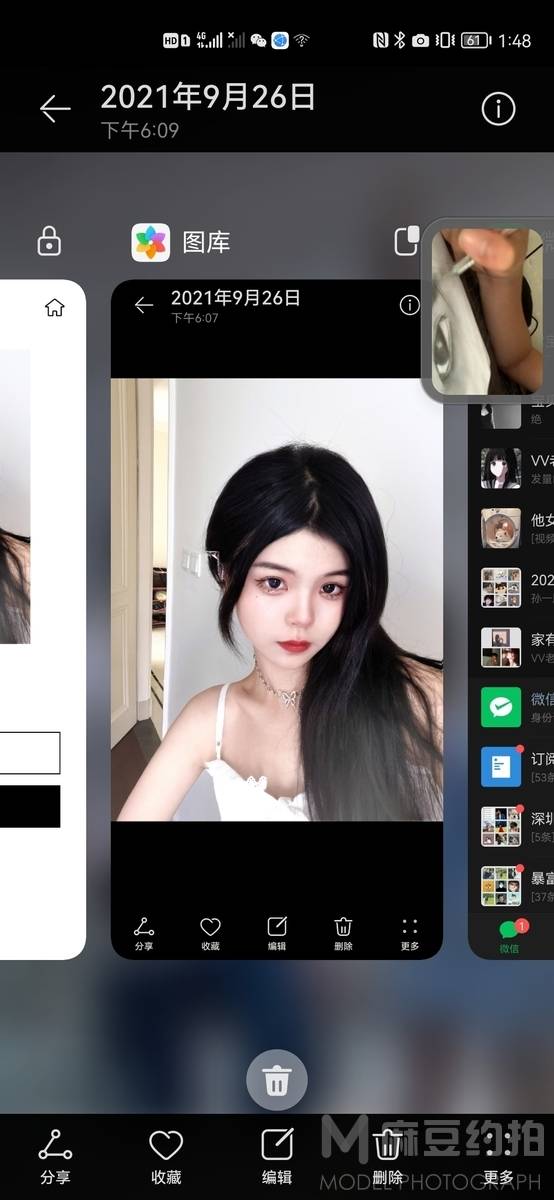This screenshot has width=554, height=1200.
Task: Open WeChat chat starting with 家有
Action: point(512,647)
